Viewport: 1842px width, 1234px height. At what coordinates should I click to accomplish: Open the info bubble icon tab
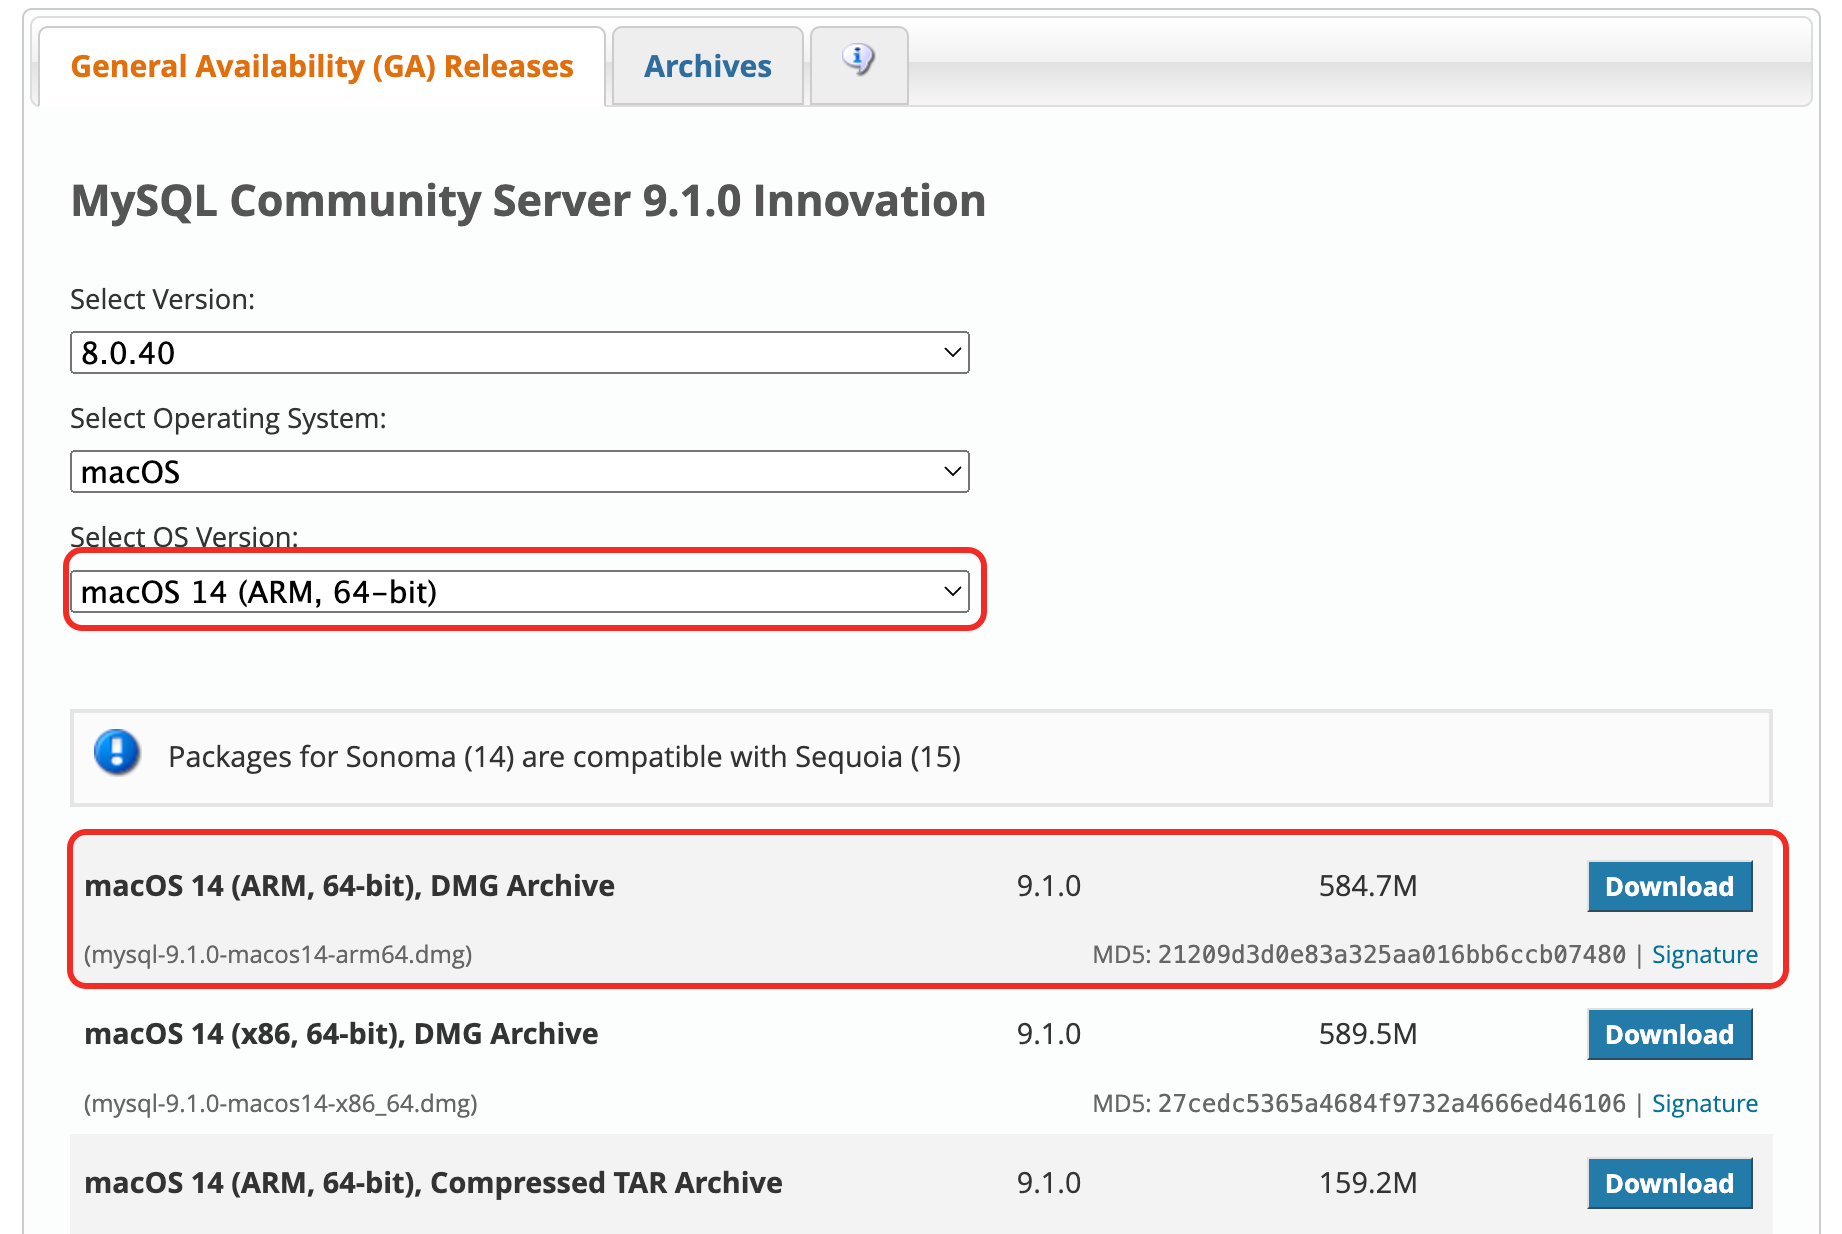tap(858, 64)
